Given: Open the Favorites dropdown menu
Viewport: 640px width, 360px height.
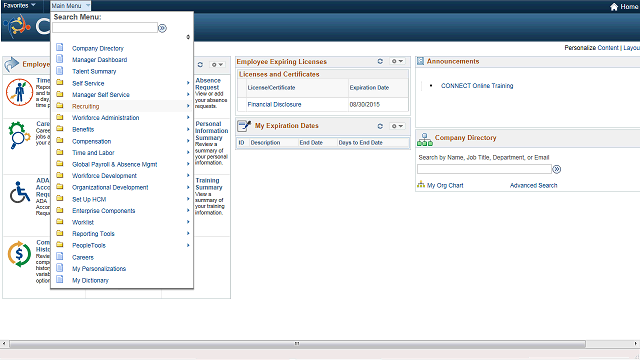Looking at the screenshot, I should [x=19, y=6].
